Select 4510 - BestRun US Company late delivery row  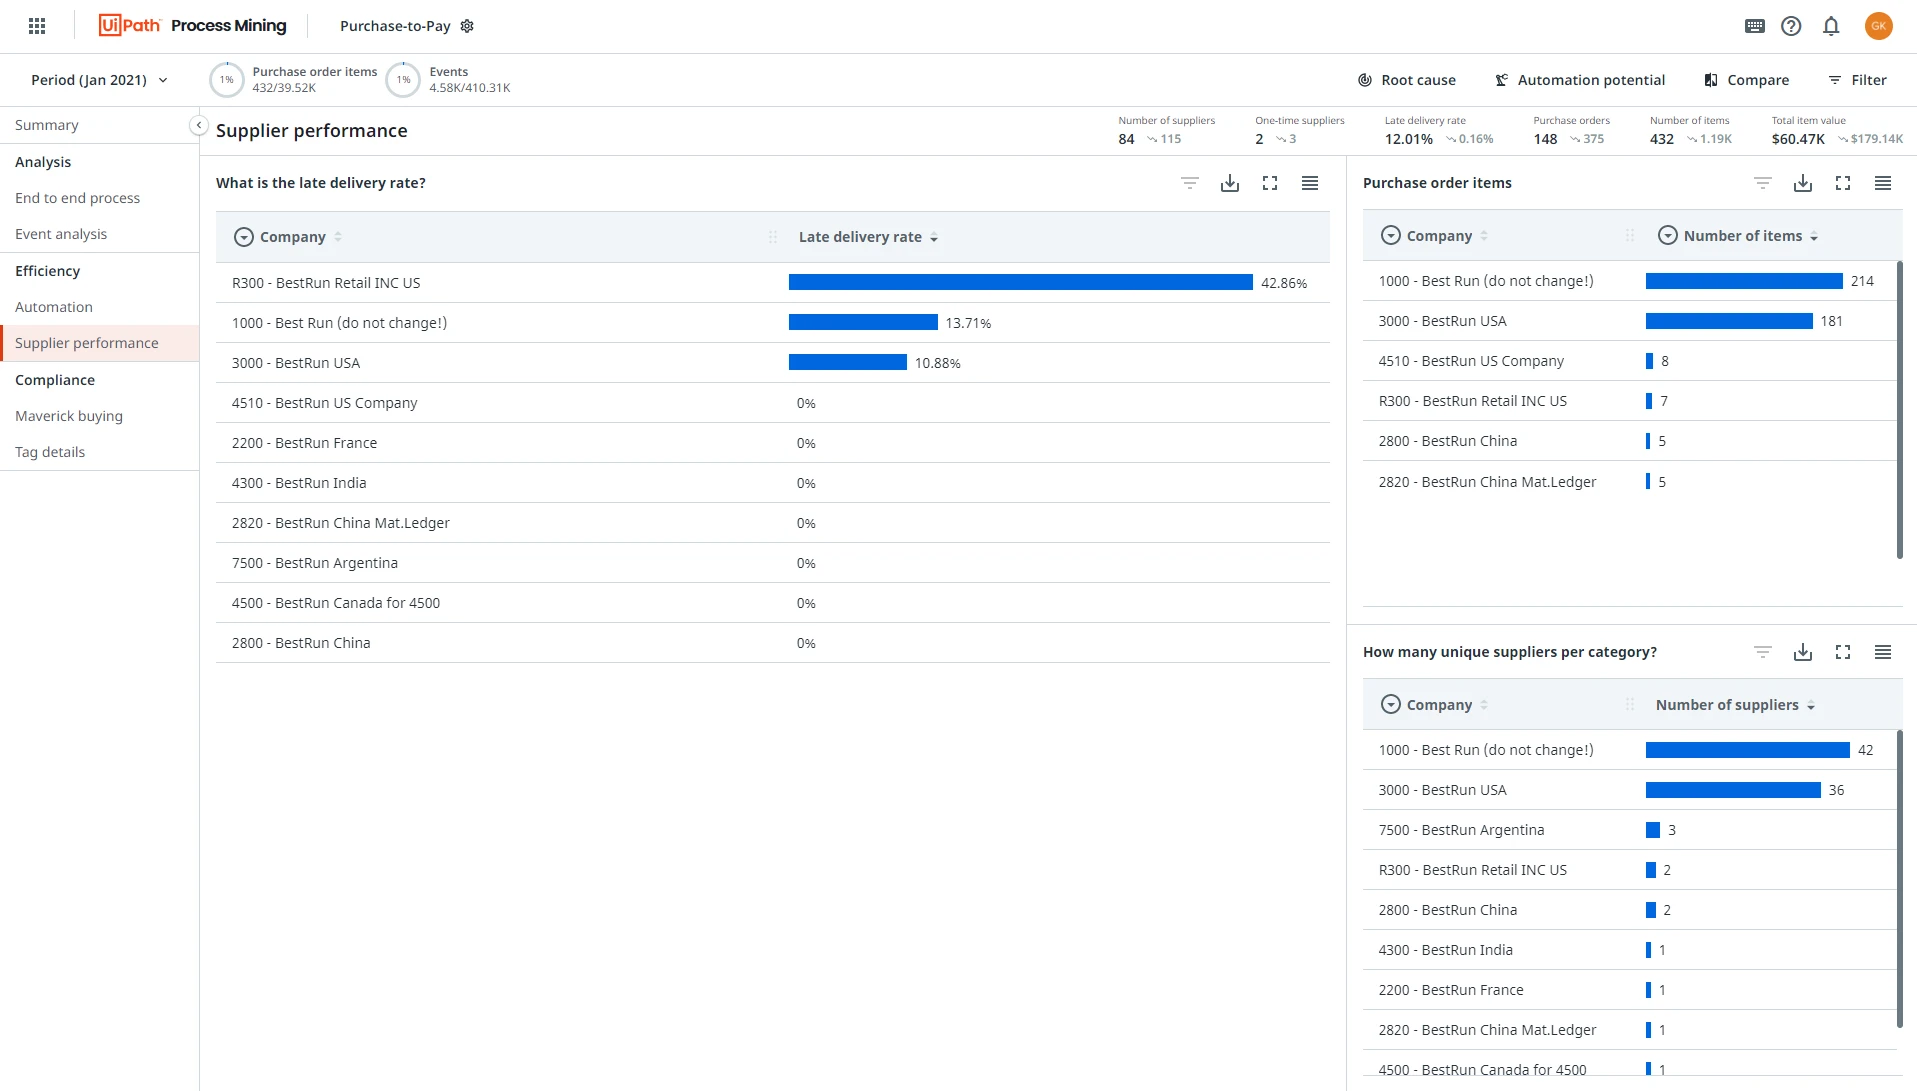pyautogui.click(x=773, y=403)
